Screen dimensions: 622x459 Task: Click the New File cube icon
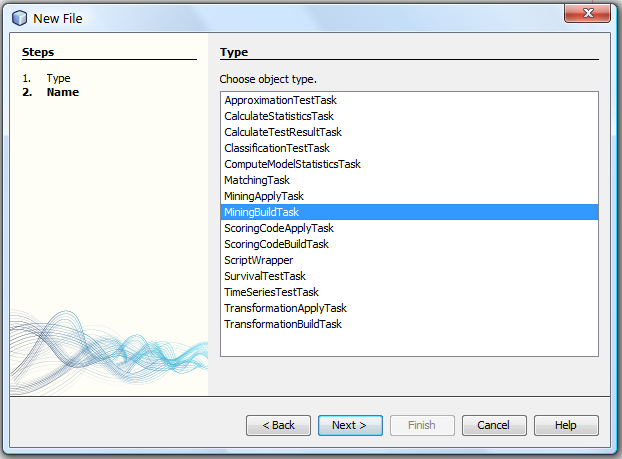click(x=18, y=18)
